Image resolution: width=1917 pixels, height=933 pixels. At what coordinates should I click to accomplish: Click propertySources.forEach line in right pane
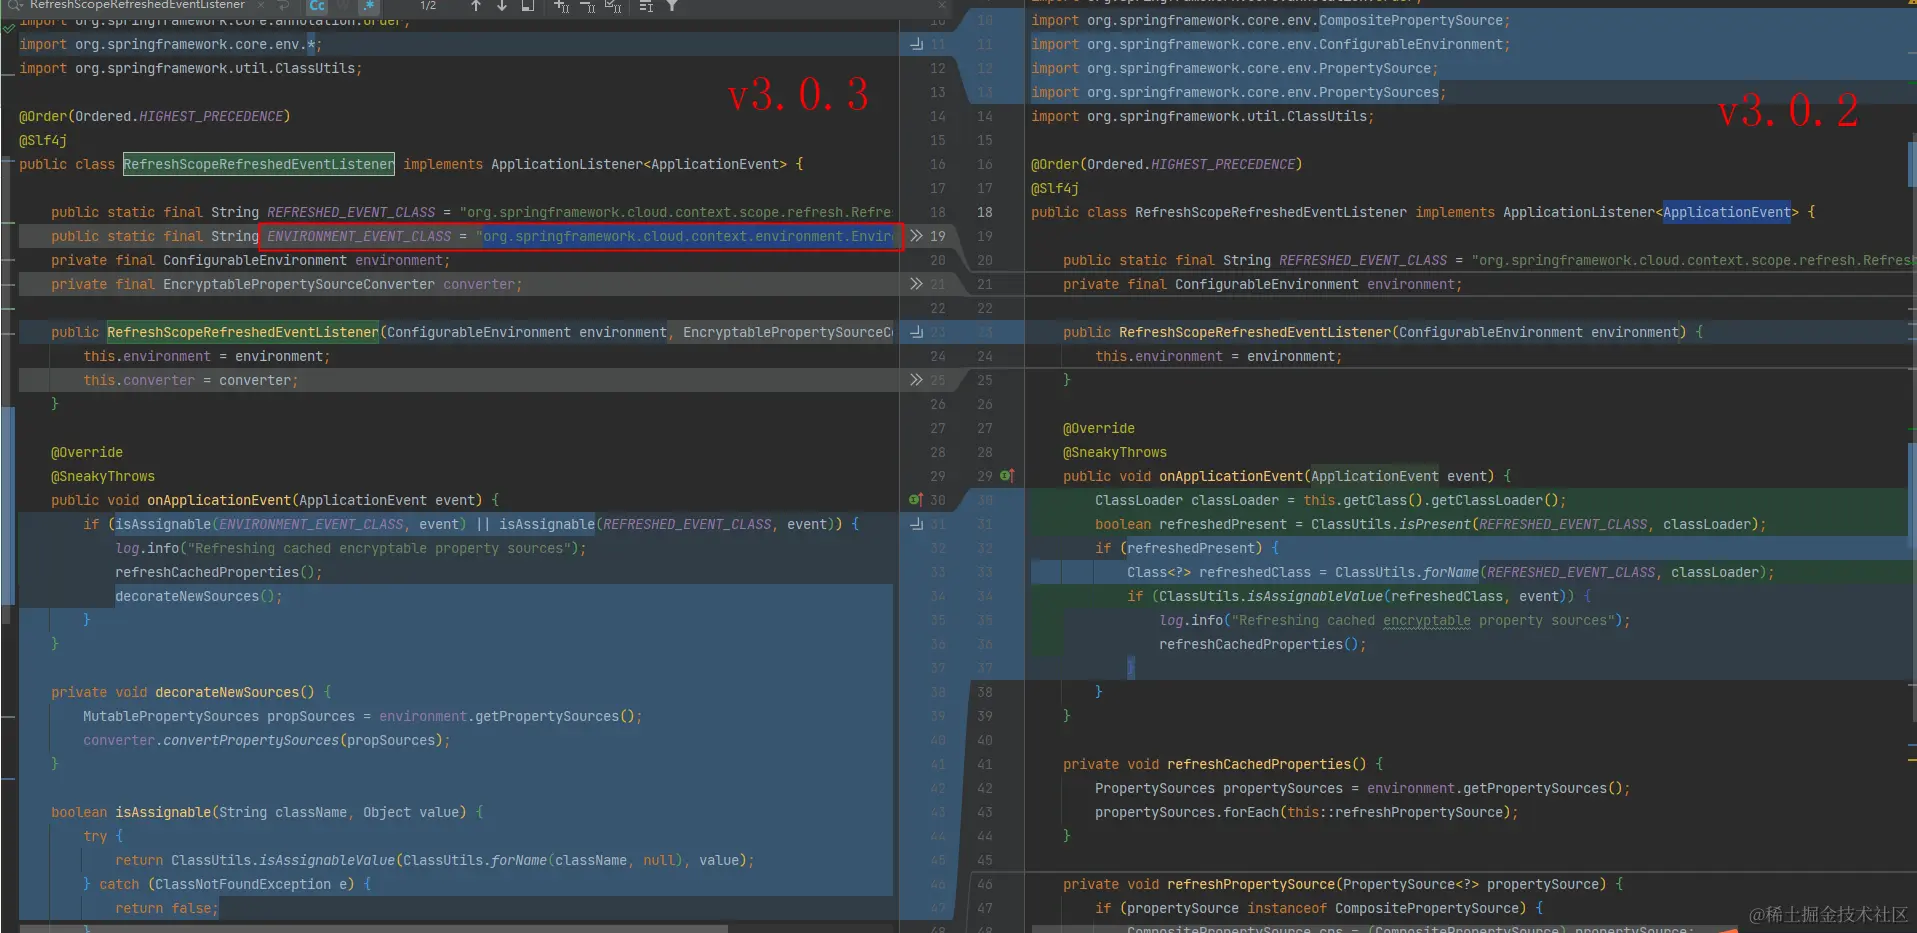(1307, 812)
